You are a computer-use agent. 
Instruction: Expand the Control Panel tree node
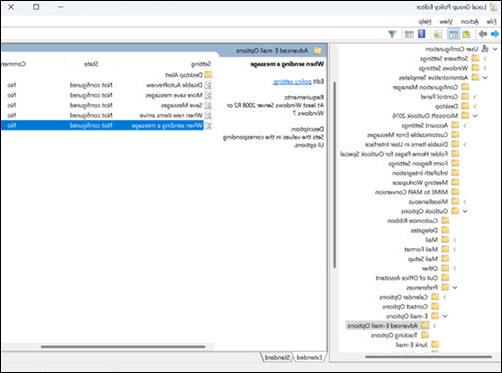(x=475, y=97)
